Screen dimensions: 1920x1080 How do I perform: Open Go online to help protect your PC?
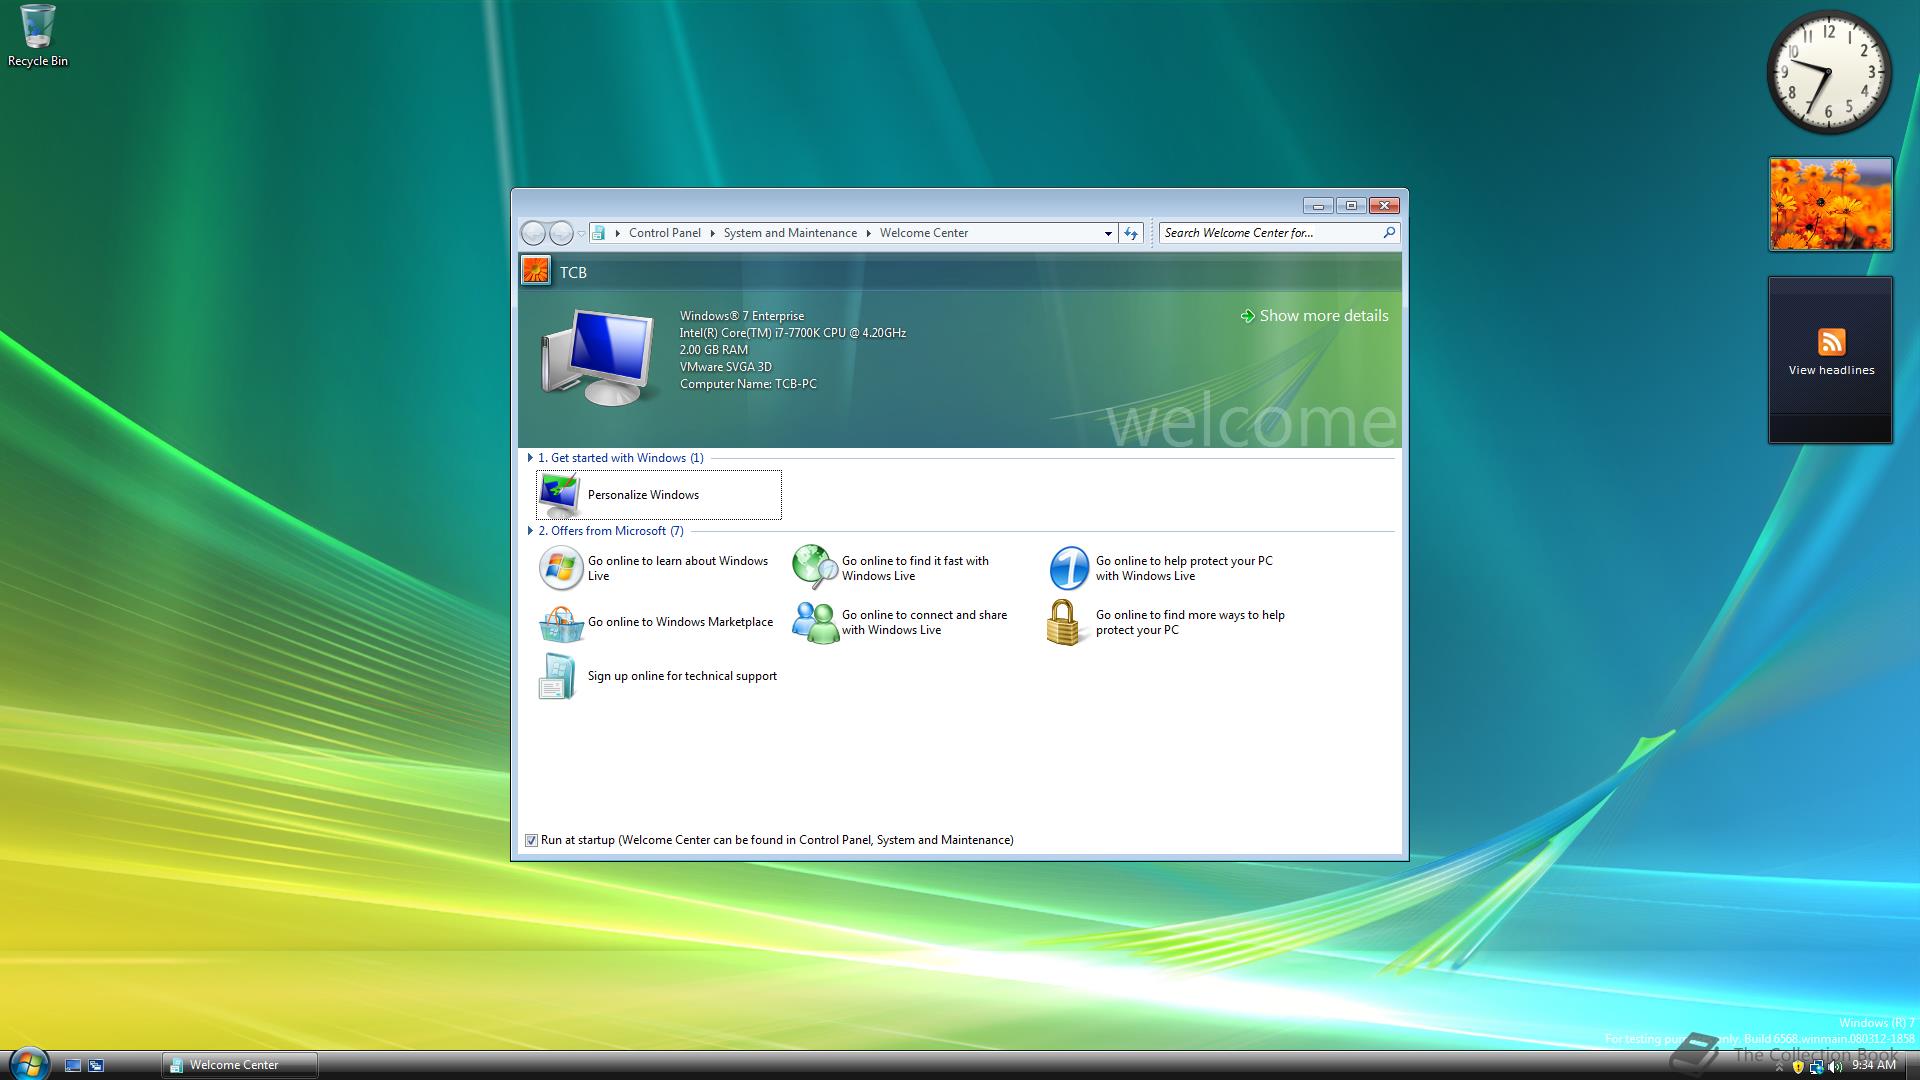tap(1164, 568)
